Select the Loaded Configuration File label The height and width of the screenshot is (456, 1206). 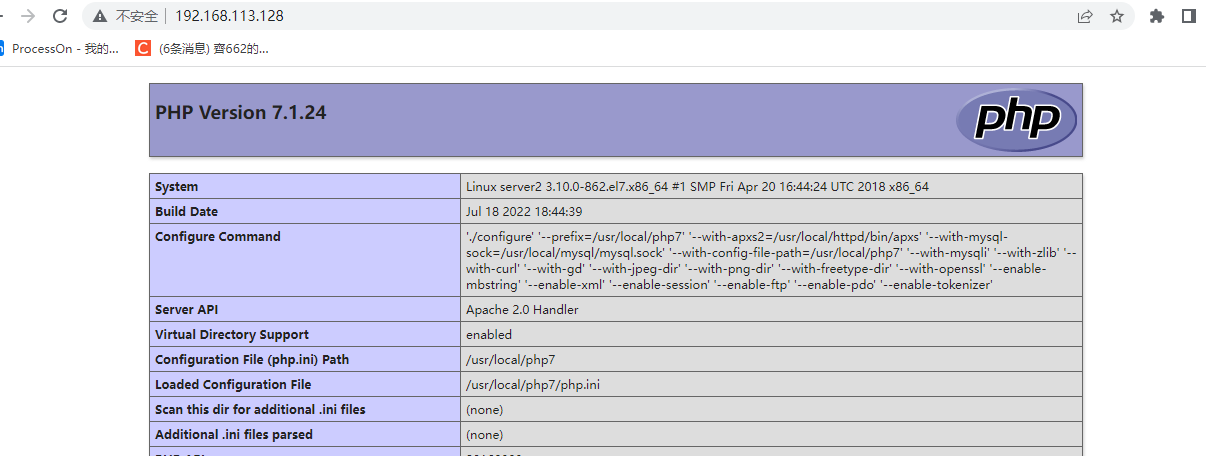(x=233, y=385)
